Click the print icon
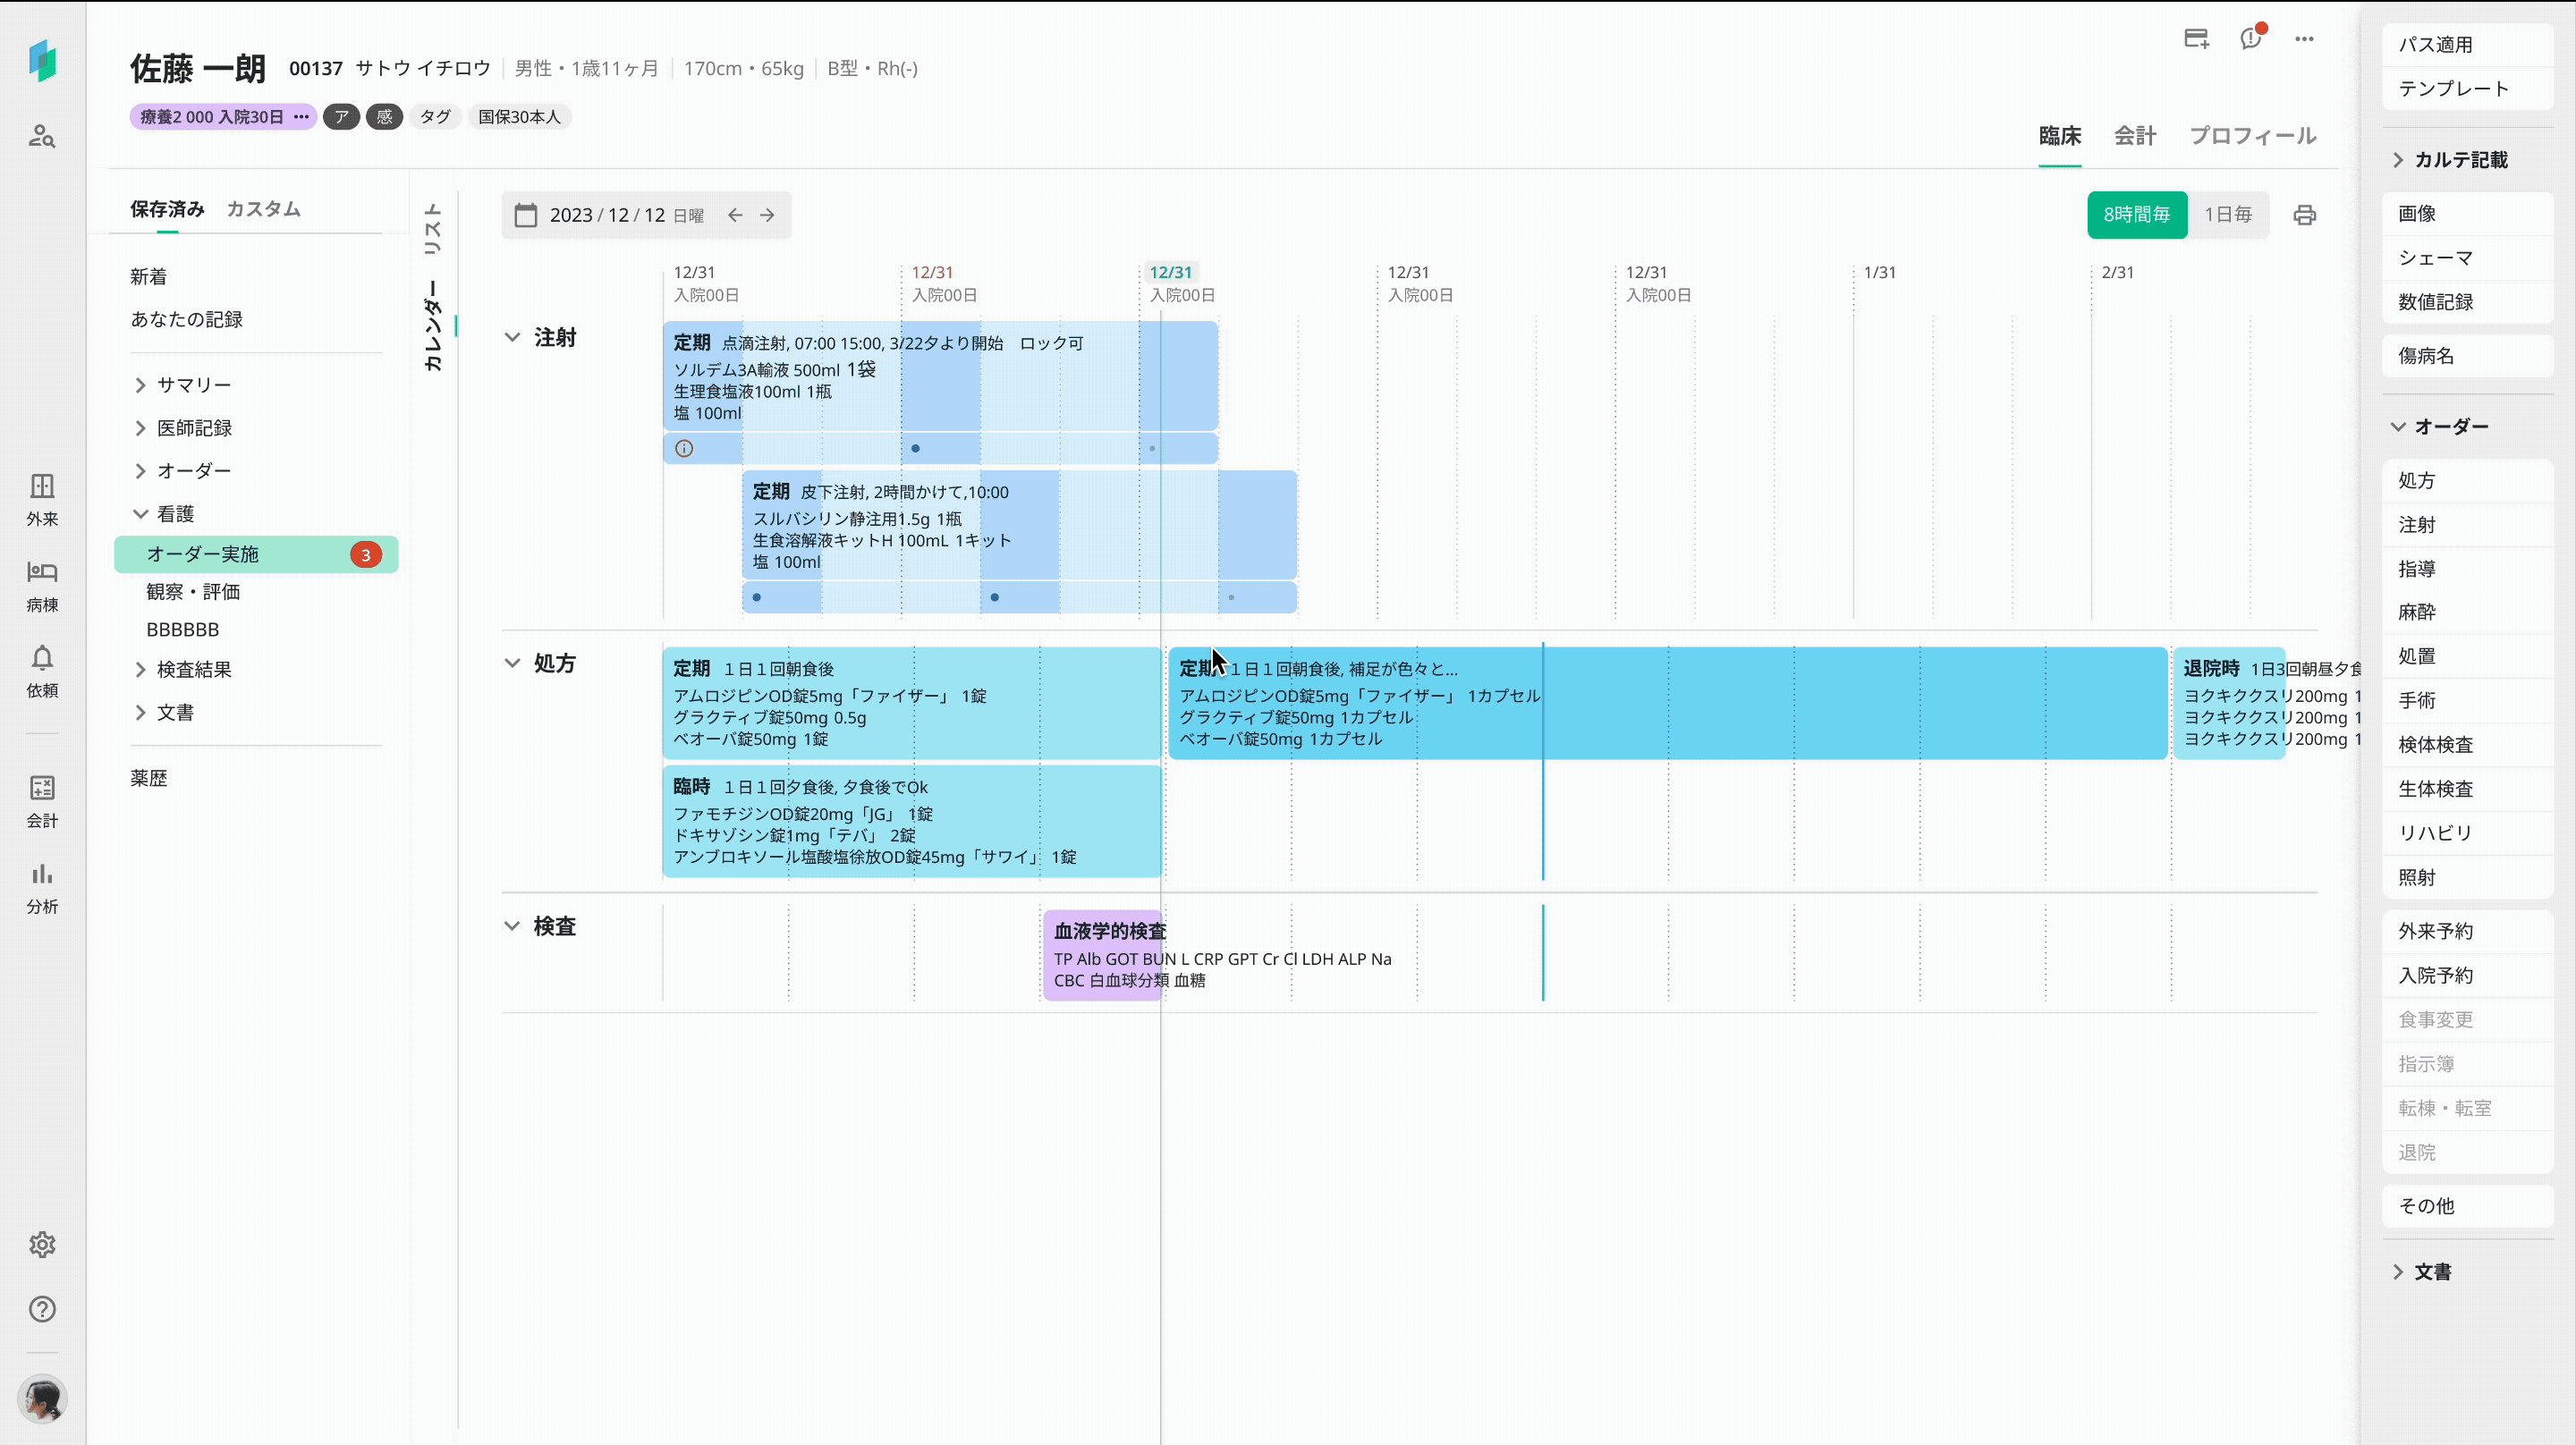The height and width of the screenshot is (1445, 2576). [2304, 215]
